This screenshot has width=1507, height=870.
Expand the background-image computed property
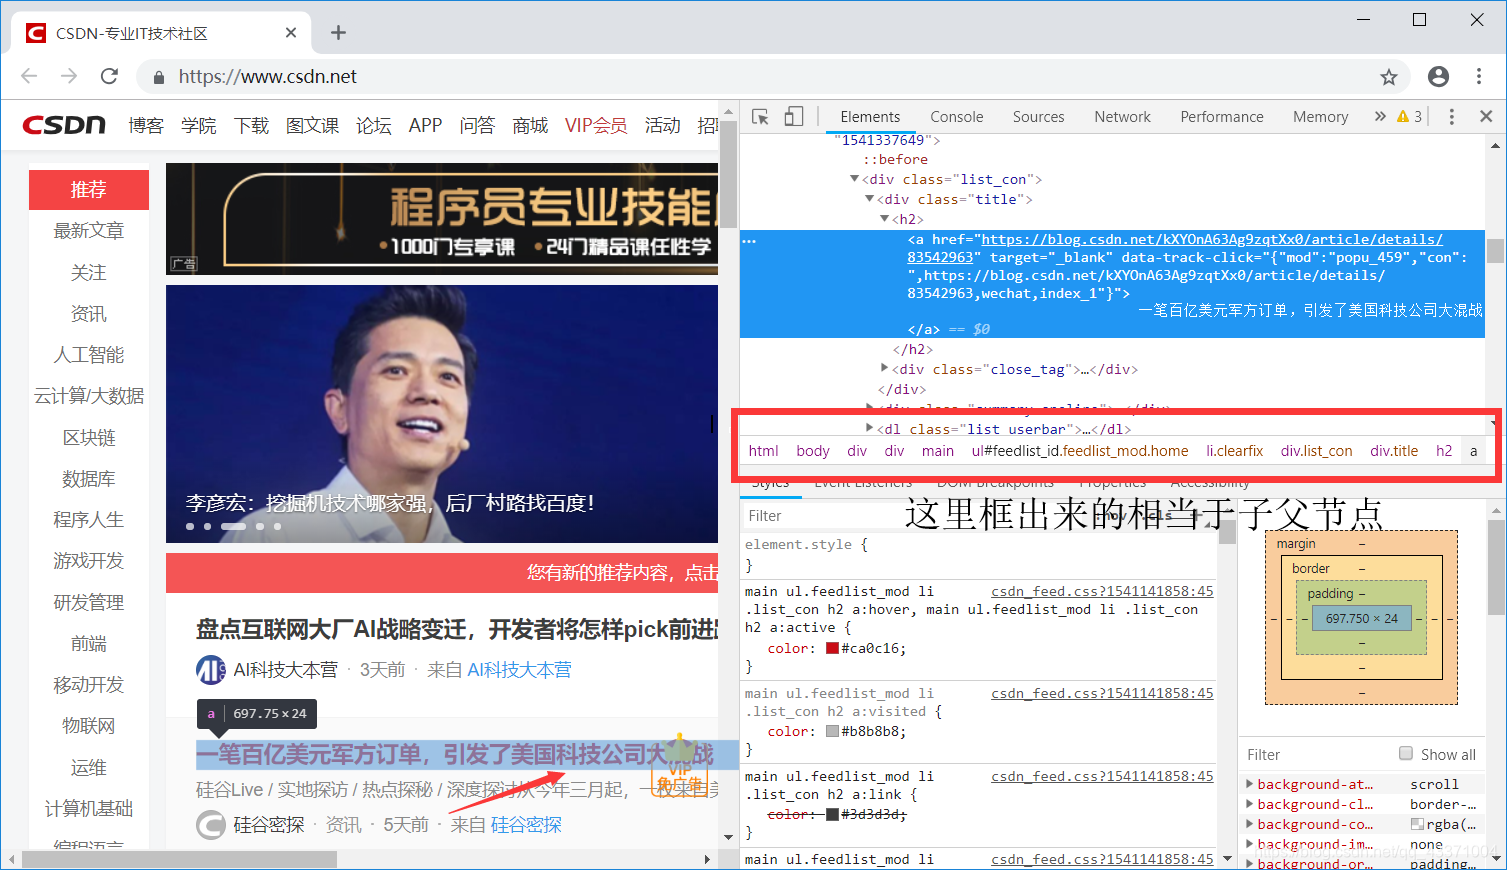click(x=1250, y=844)
